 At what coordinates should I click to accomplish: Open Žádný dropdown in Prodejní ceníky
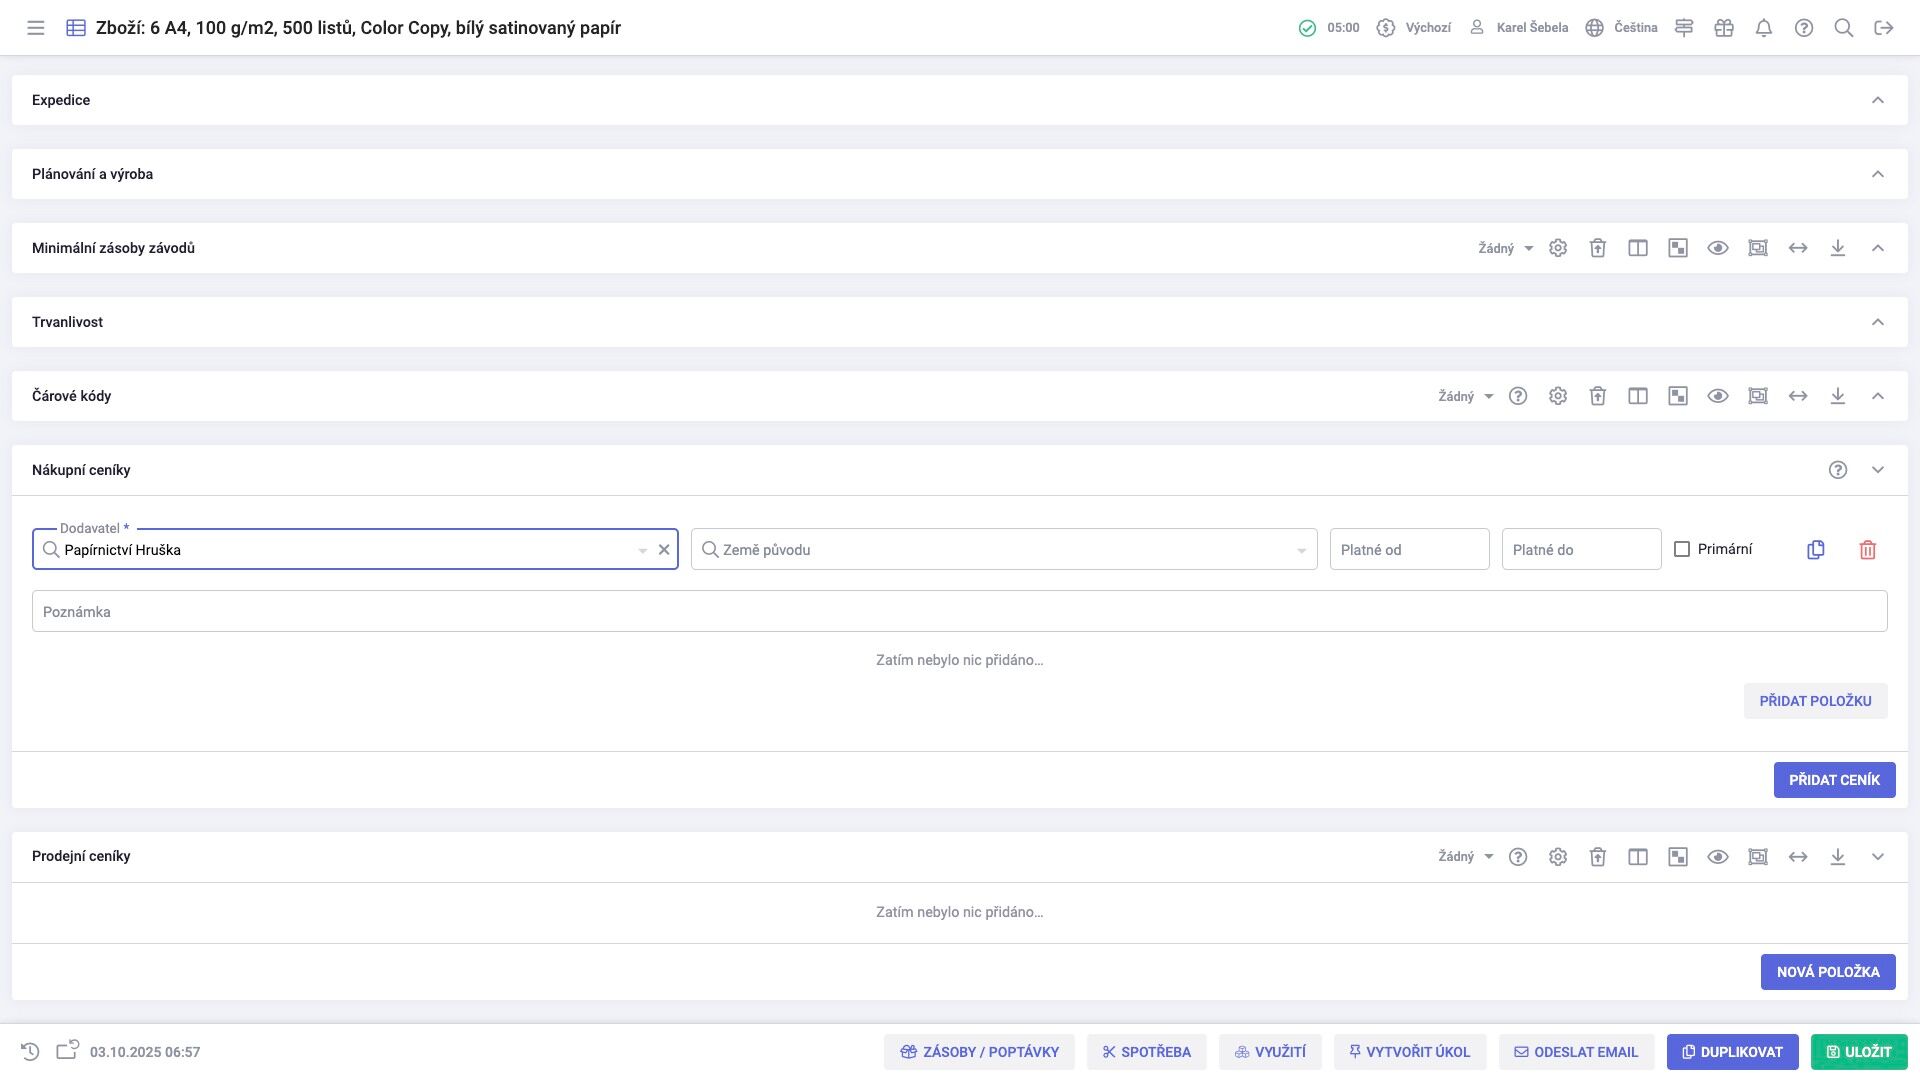point(1466,857)
